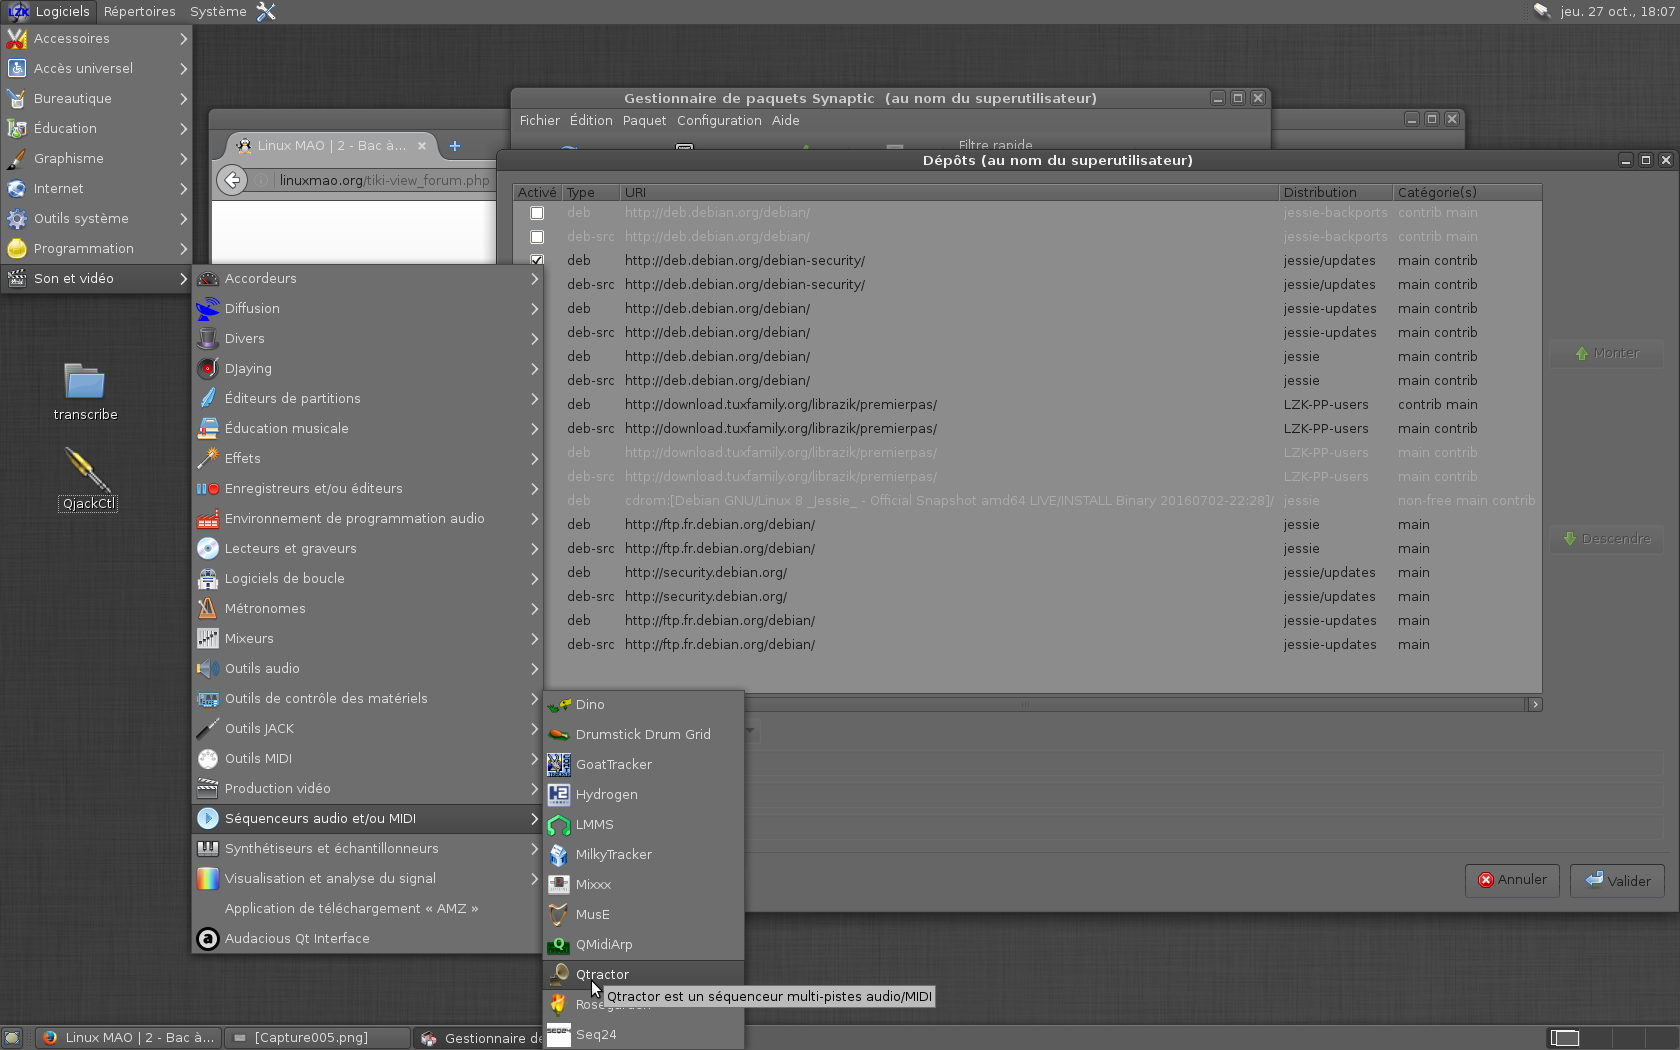Sort repositories by the URI column header
Viewport: 1680px width, 1050px height.
tap(949, 192)
